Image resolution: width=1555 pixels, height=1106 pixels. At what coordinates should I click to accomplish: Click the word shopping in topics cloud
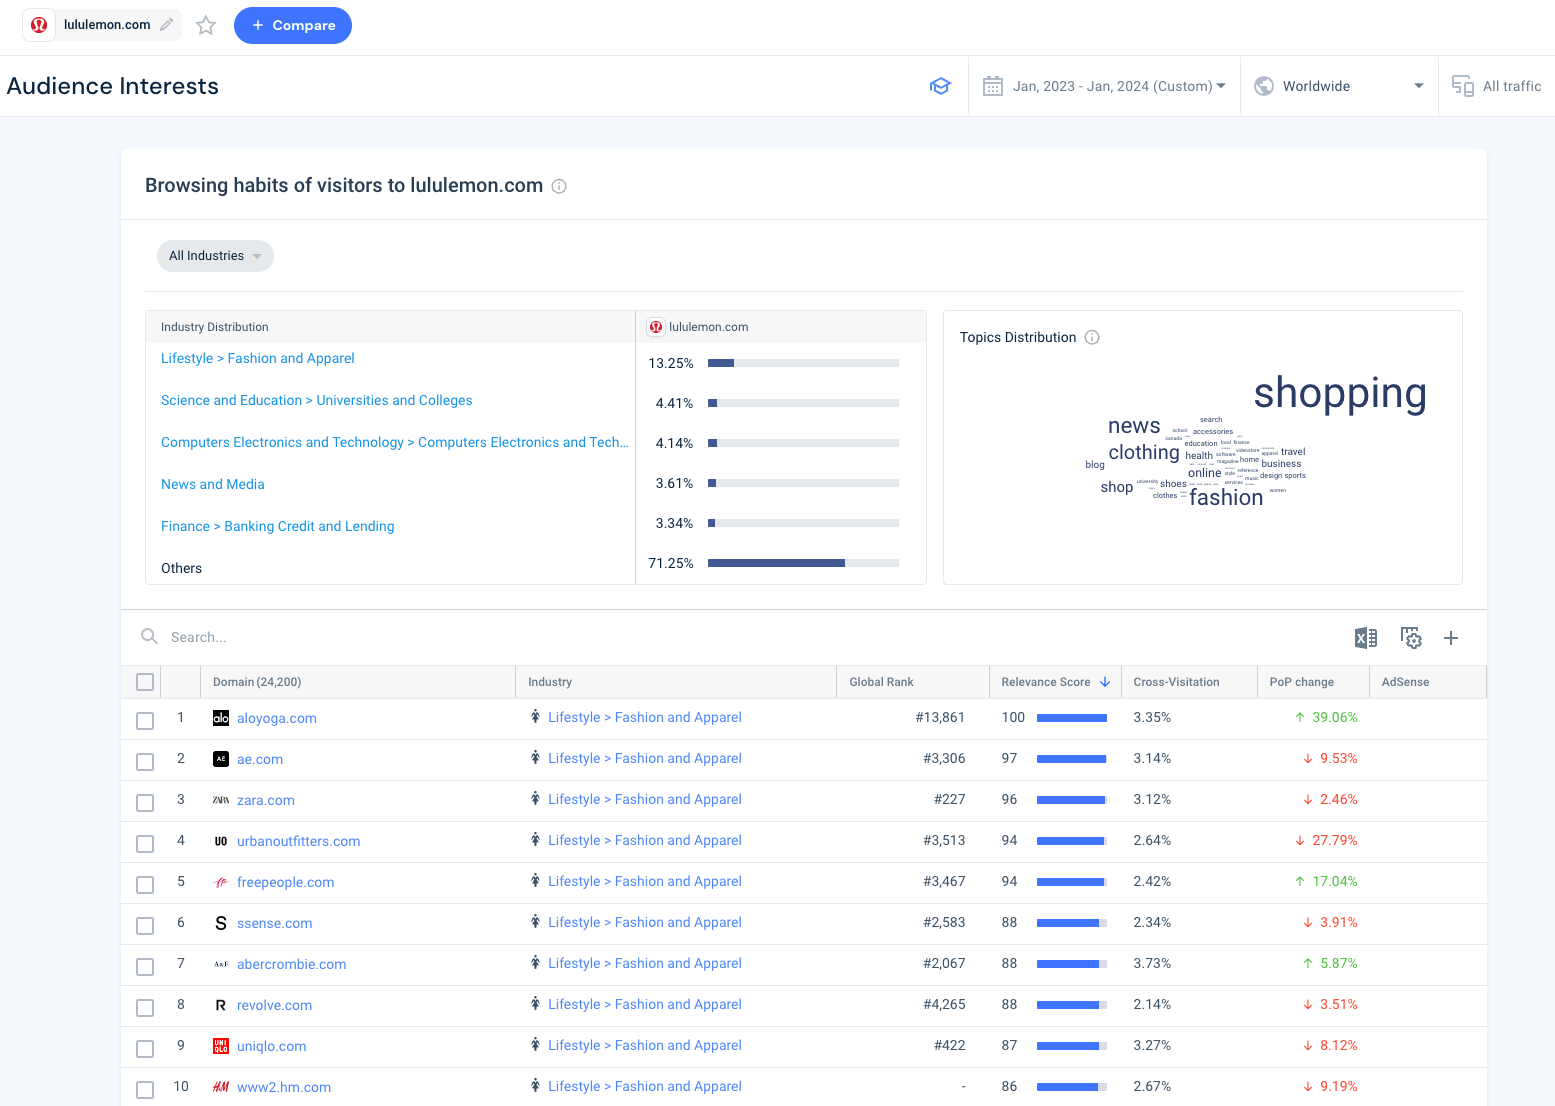(1340, 393)
